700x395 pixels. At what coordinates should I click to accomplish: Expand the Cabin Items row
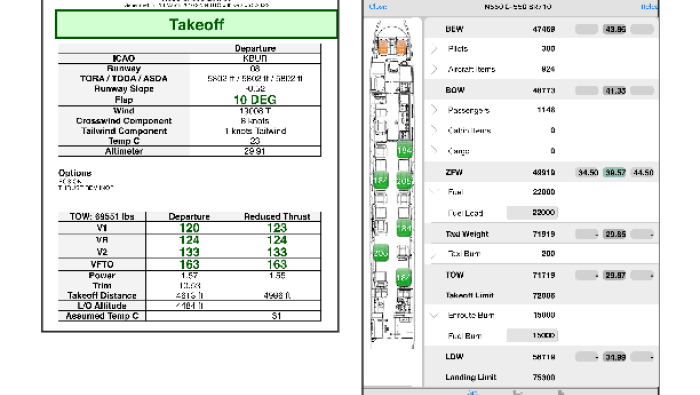coord(434,130)
